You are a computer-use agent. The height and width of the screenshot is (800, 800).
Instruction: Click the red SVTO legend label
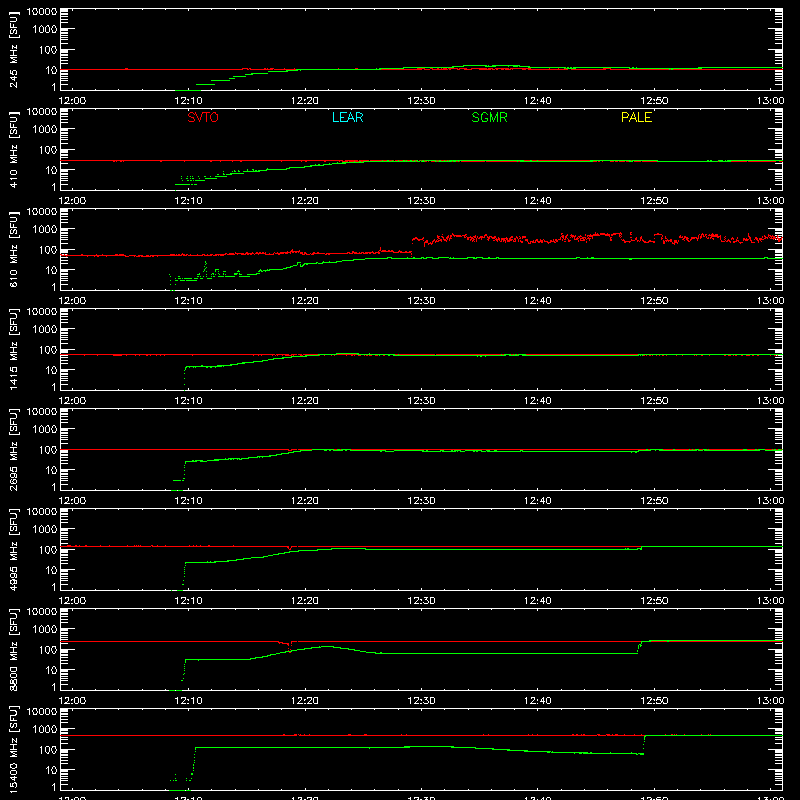tap(203, 117)
